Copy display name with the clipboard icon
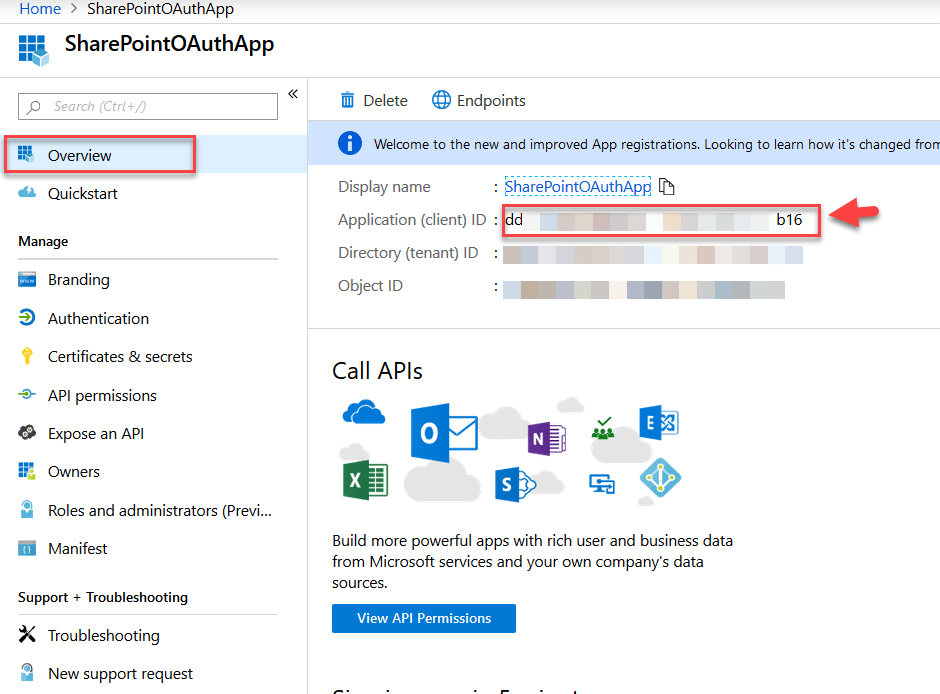This screenshot has width=940, height=694. [667, 187]
